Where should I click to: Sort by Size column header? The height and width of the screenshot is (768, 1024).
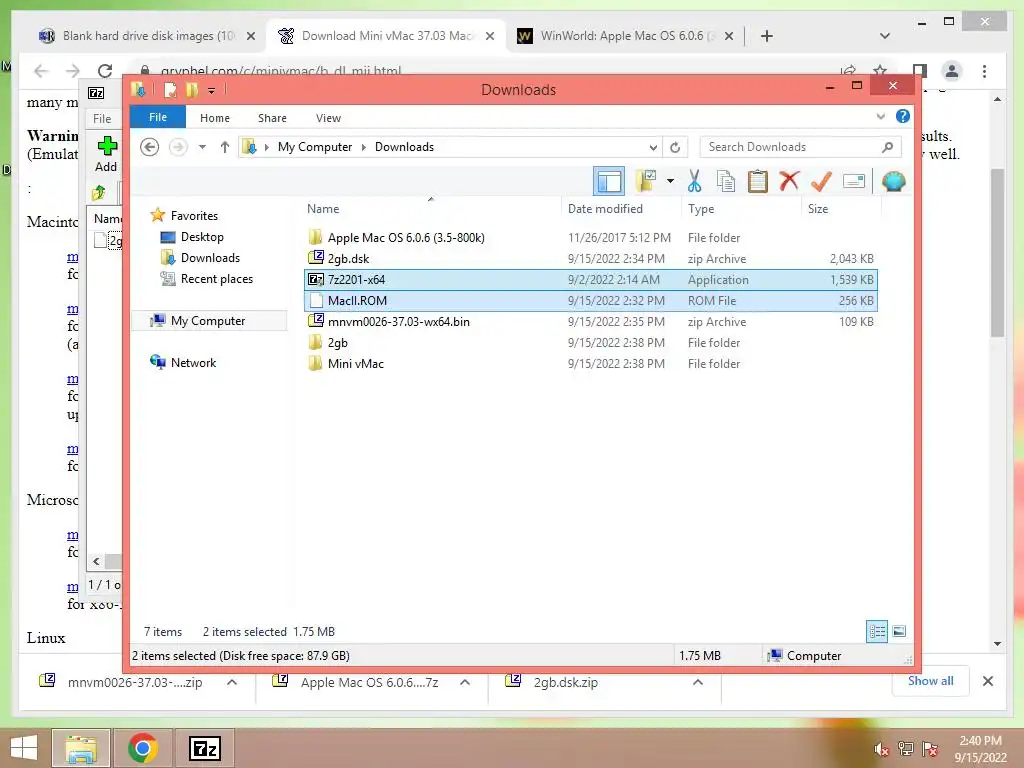click(818, 209)
